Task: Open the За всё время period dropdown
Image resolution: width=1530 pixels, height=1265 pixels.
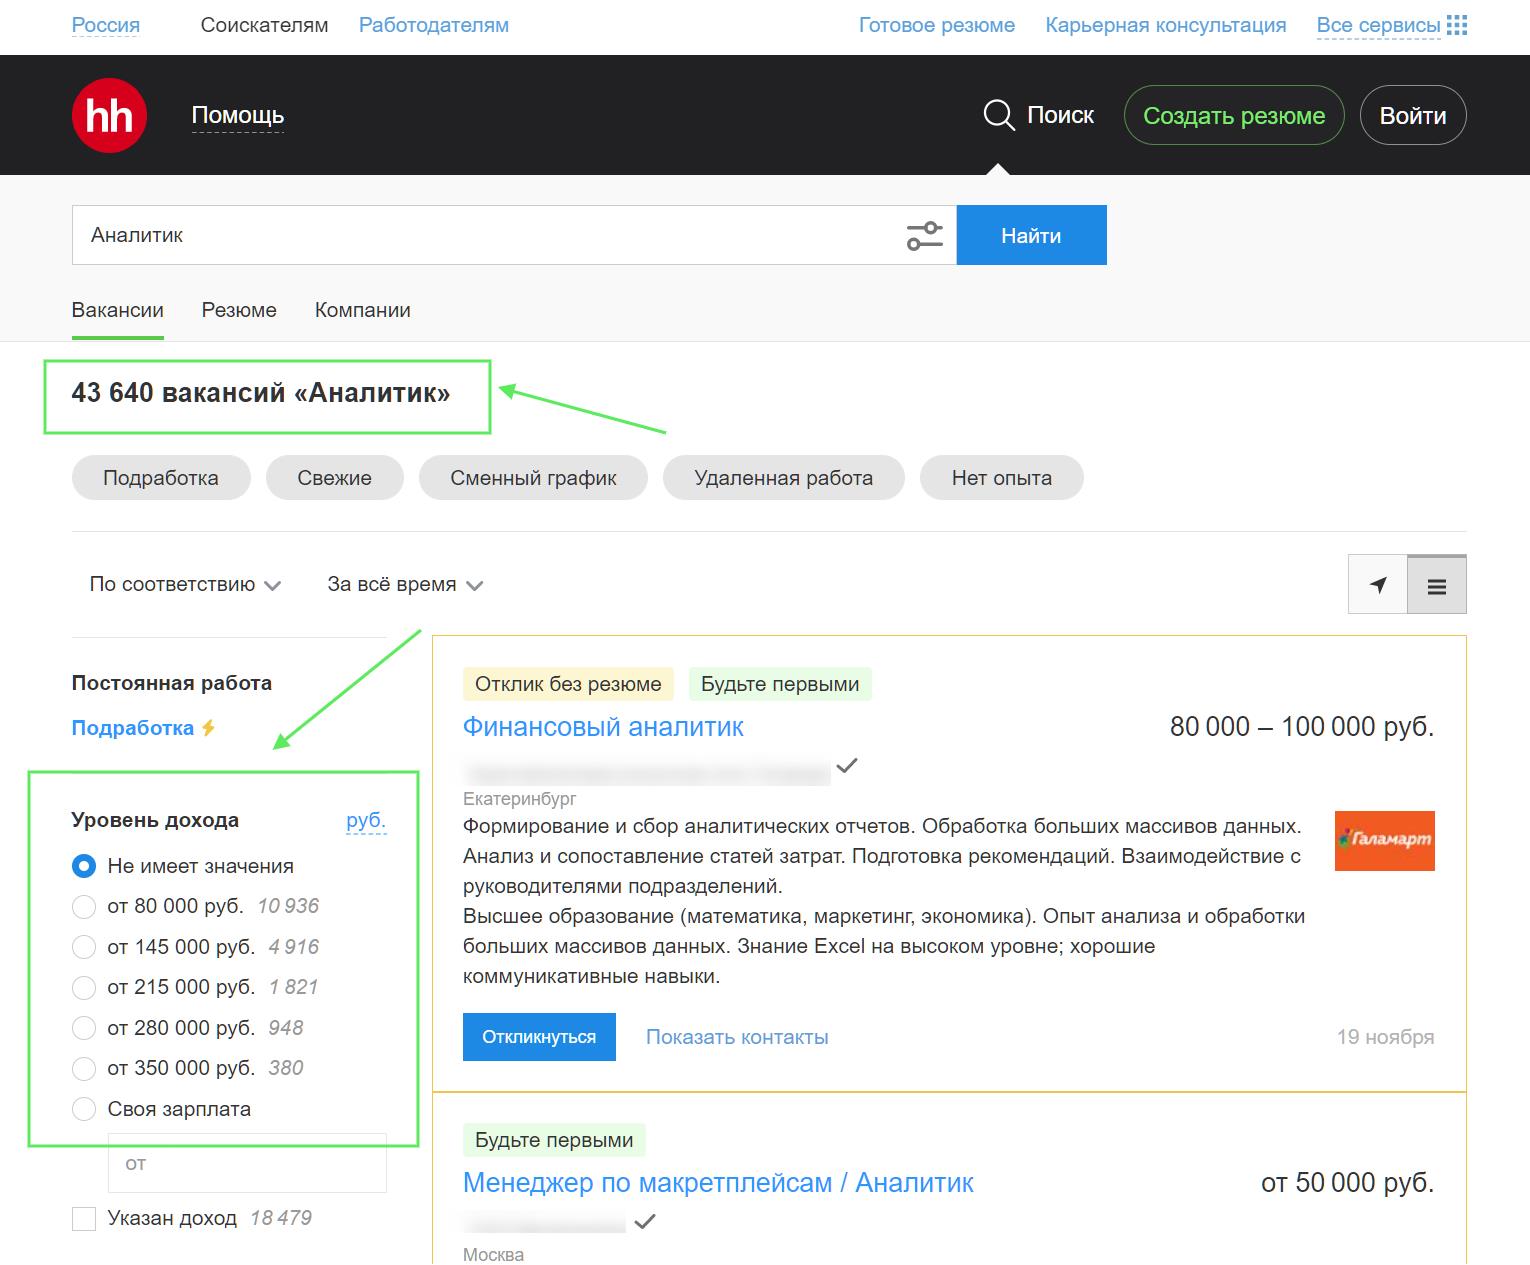Action: click(404, 585)
